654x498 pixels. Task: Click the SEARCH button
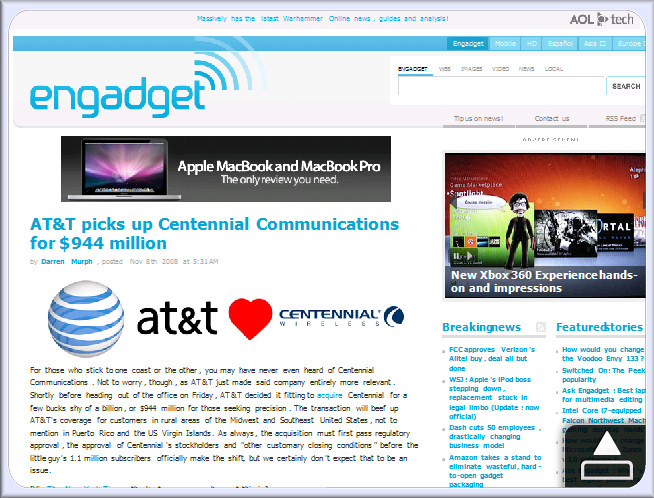[626, 86]
